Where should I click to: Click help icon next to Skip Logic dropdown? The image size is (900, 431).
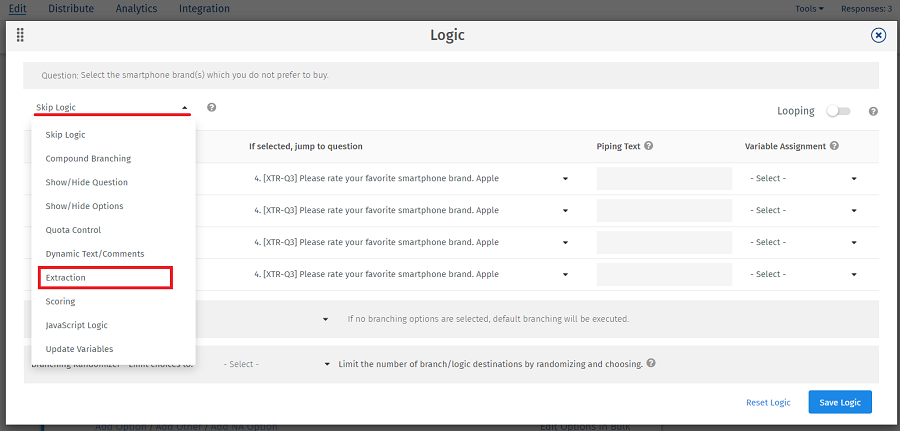point(212,108)
